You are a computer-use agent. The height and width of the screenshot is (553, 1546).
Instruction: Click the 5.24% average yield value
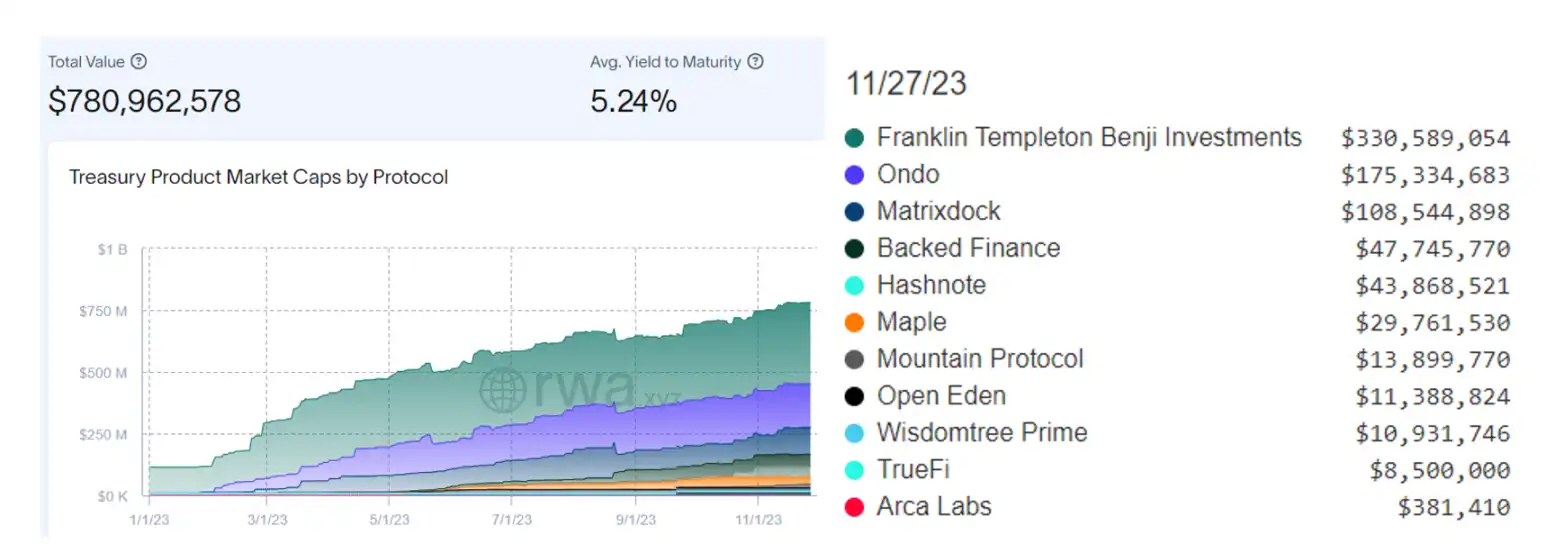pyautogui.click(x=633, y=100)
